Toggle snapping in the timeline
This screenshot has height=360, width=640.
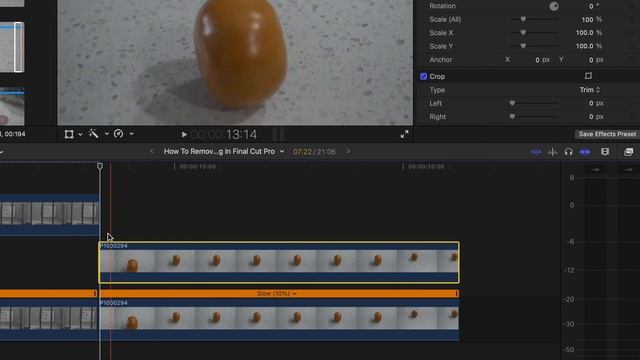tap(585, 152)
